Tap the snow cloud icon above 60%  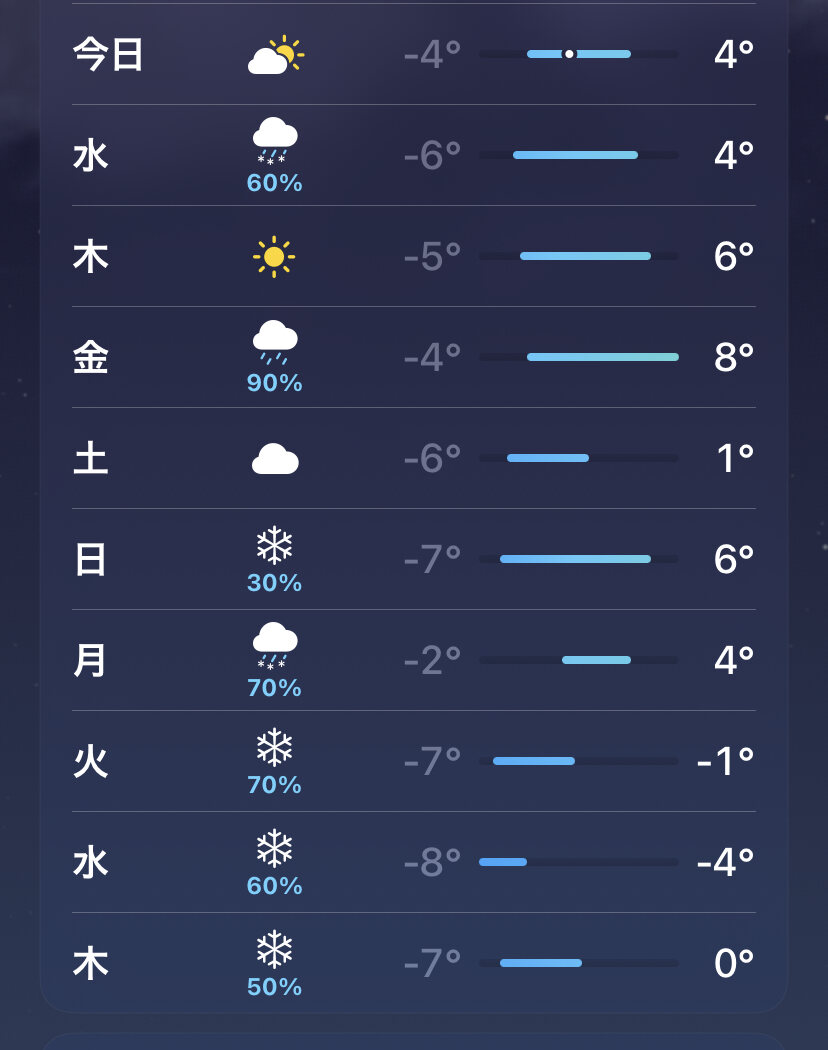pyautogui.click(x=275, y=140)
